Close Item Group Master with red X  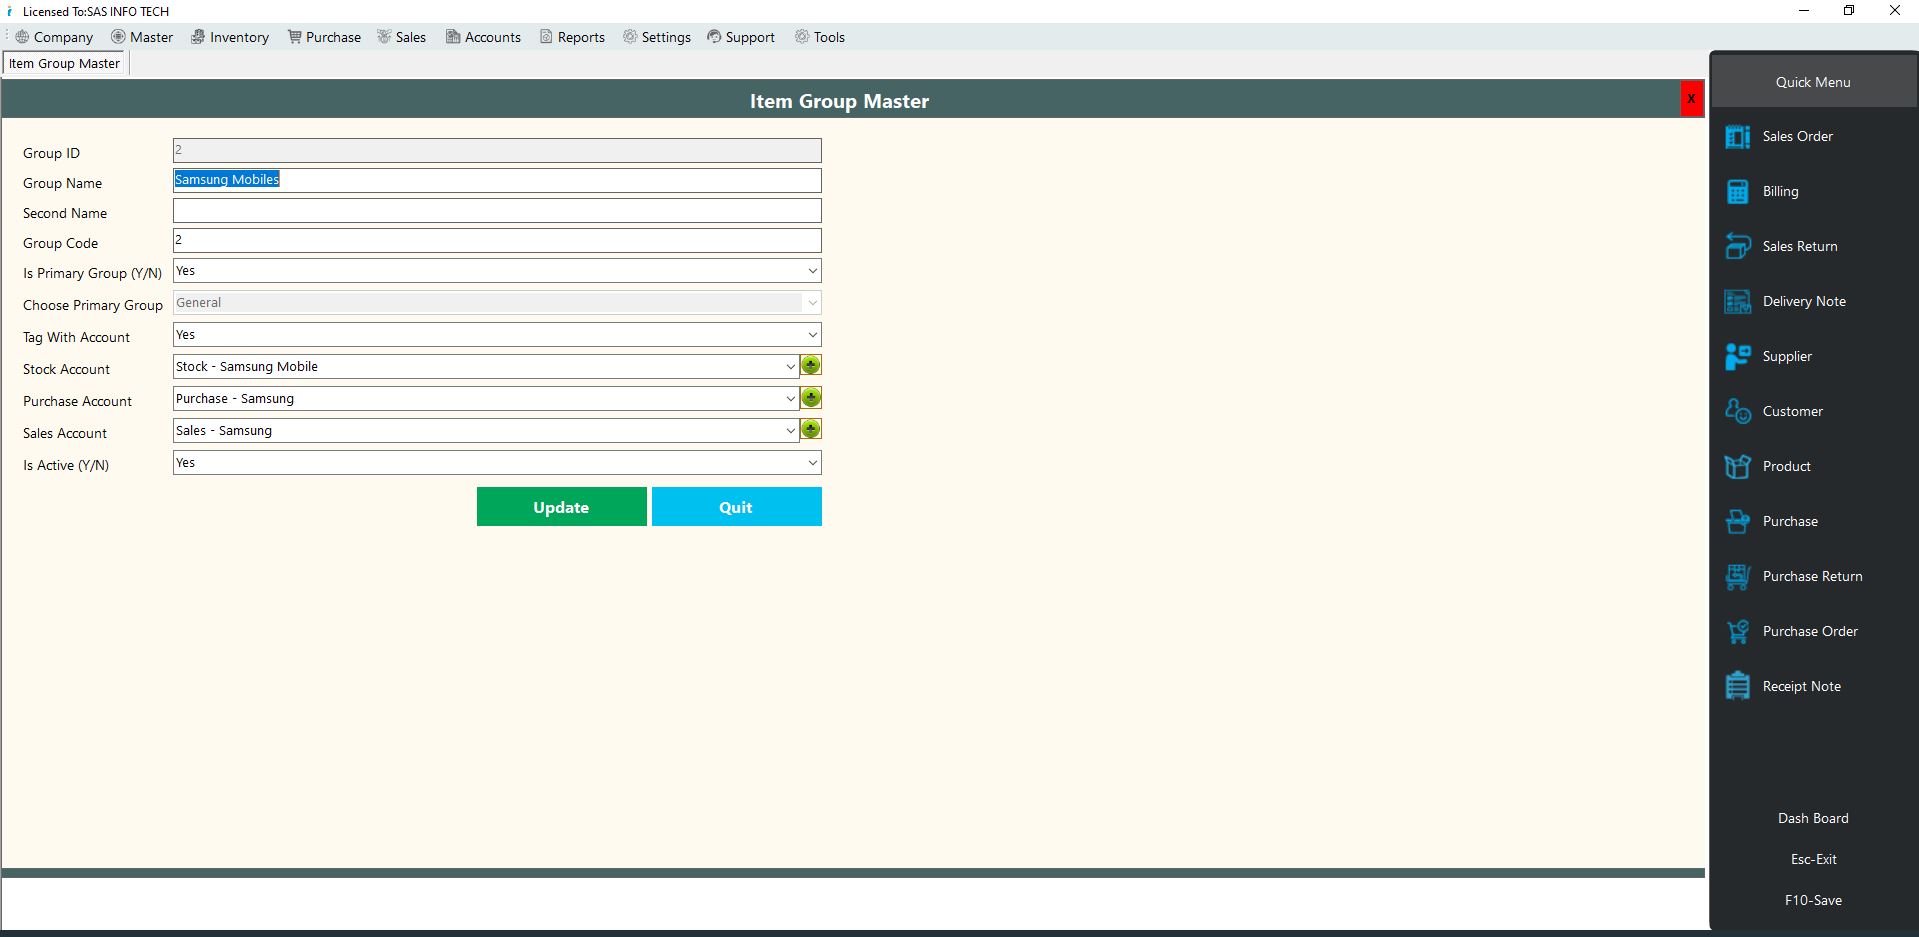coord(1691,99)
